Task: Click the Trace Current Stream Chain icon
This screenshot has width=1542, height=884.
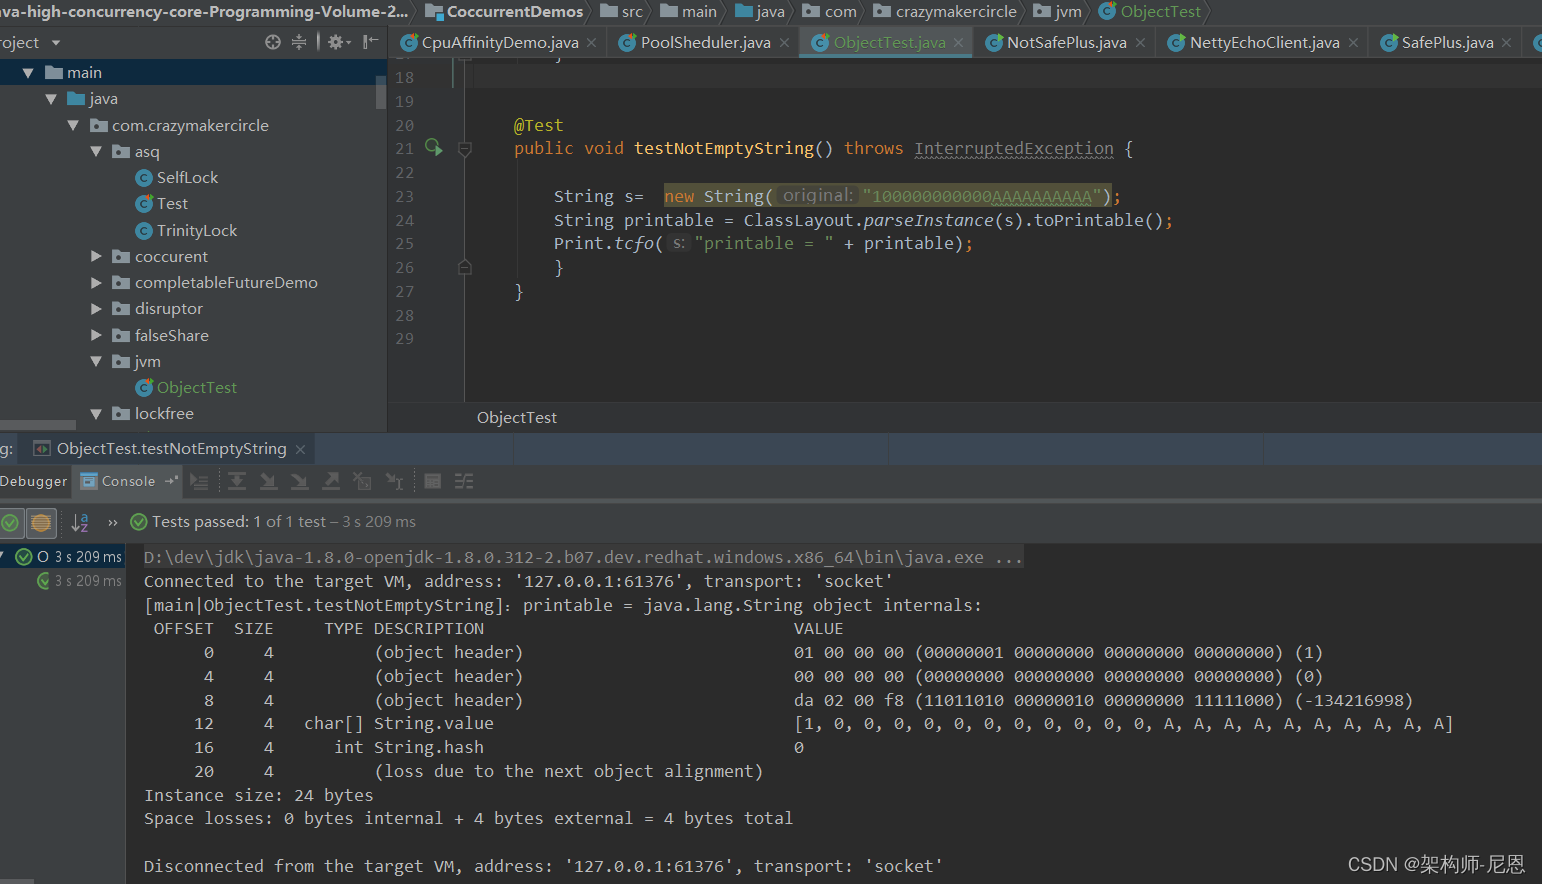Action: pos(464,482)
